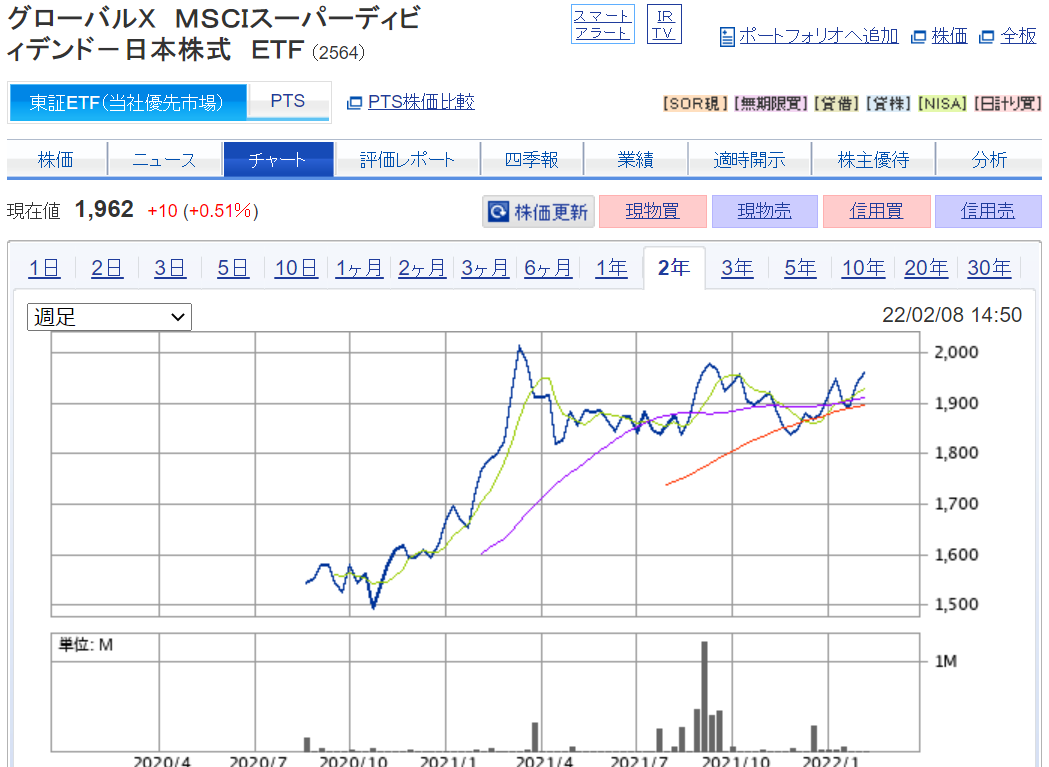Viewport: 1049px width, 767px height.
Task: Click the 信用買 button
Action: coord(876,211)
